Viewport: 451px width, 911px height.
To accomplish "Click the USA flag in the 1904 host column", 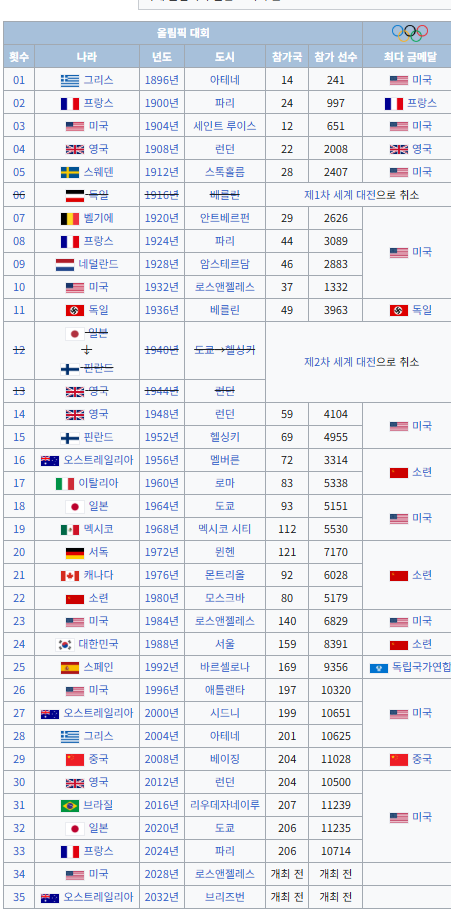I will (75, 126).
